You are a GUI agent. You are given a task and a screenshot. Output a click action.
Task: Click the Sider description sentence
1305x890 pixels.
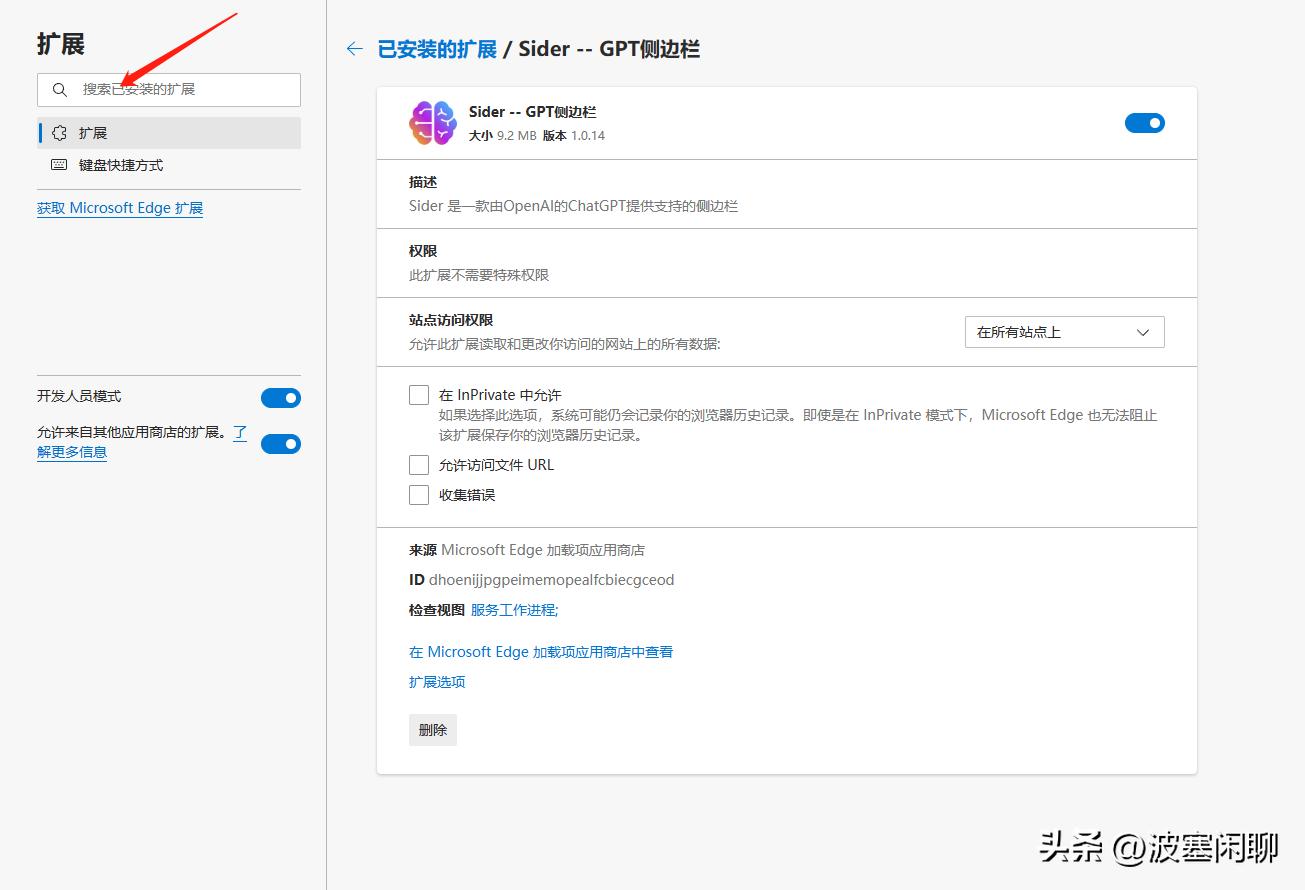(573, 206)
